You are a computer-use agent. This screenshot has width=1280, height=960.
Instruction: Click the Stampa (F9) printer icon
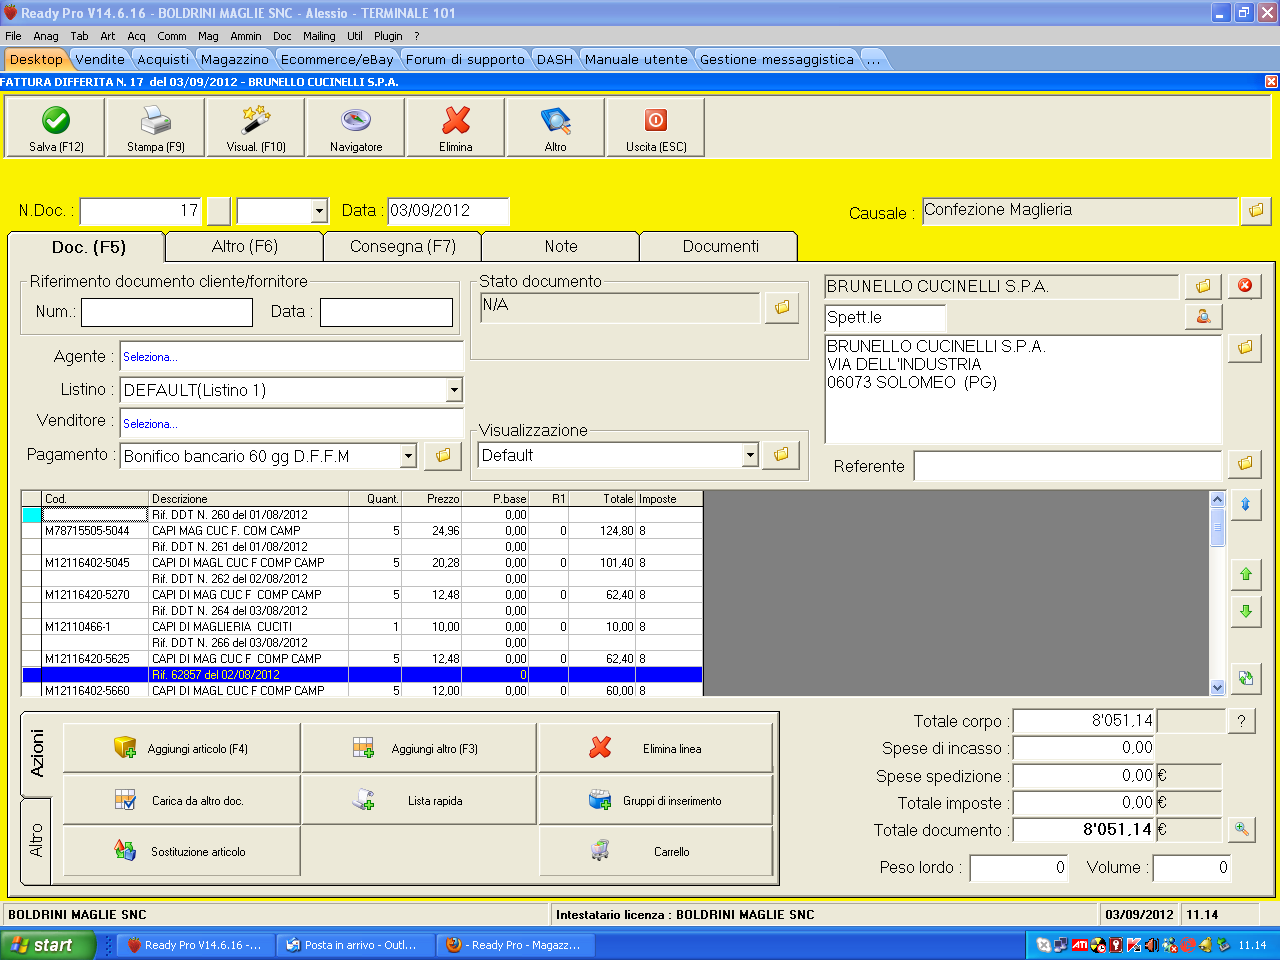(x=155, y=121)
